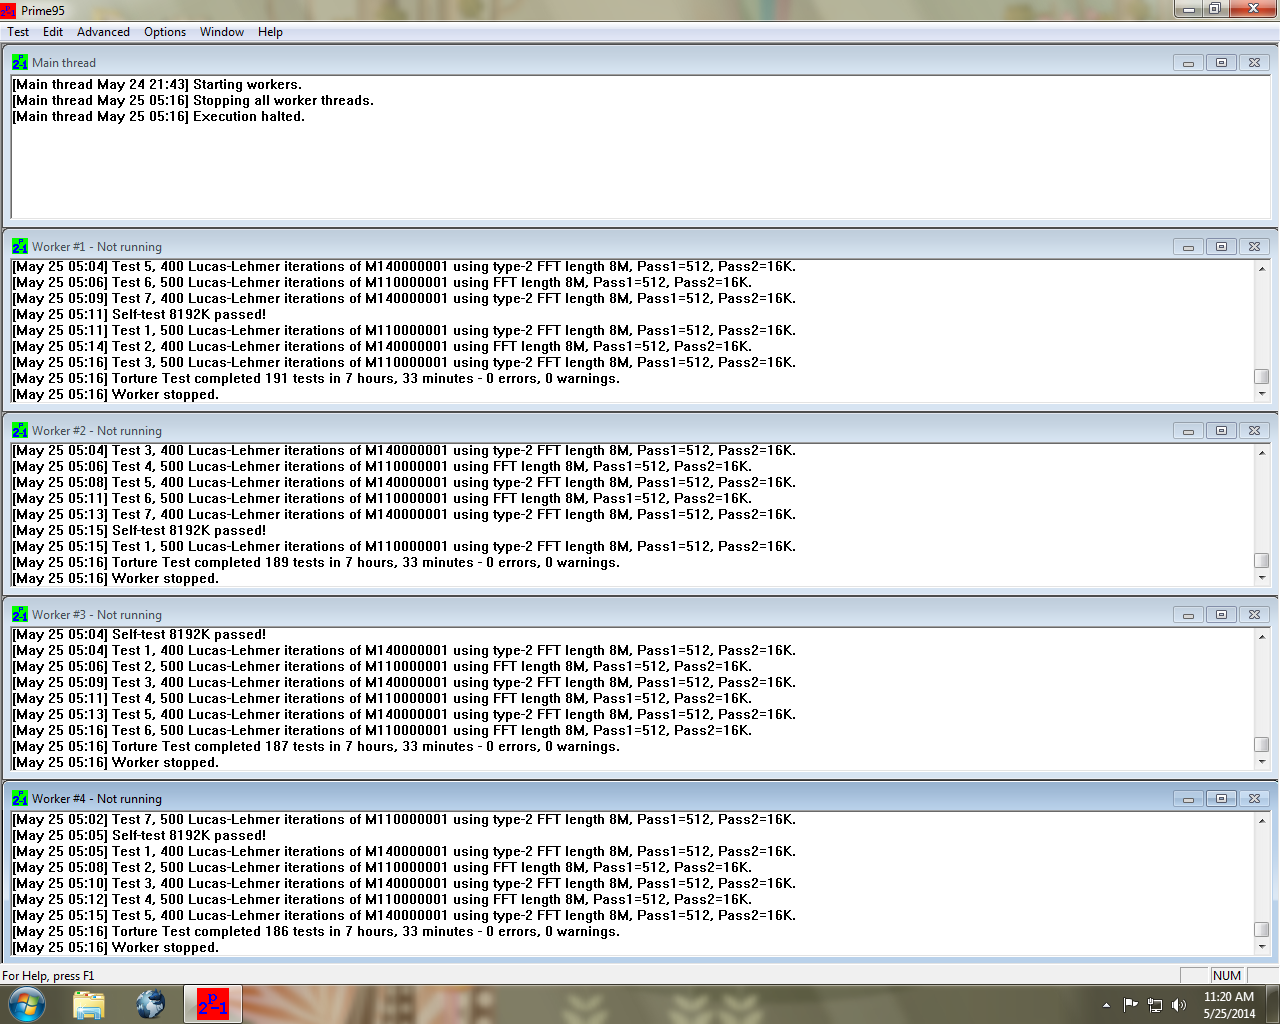Maximize the Worker #3 window

click(1221, 614)
